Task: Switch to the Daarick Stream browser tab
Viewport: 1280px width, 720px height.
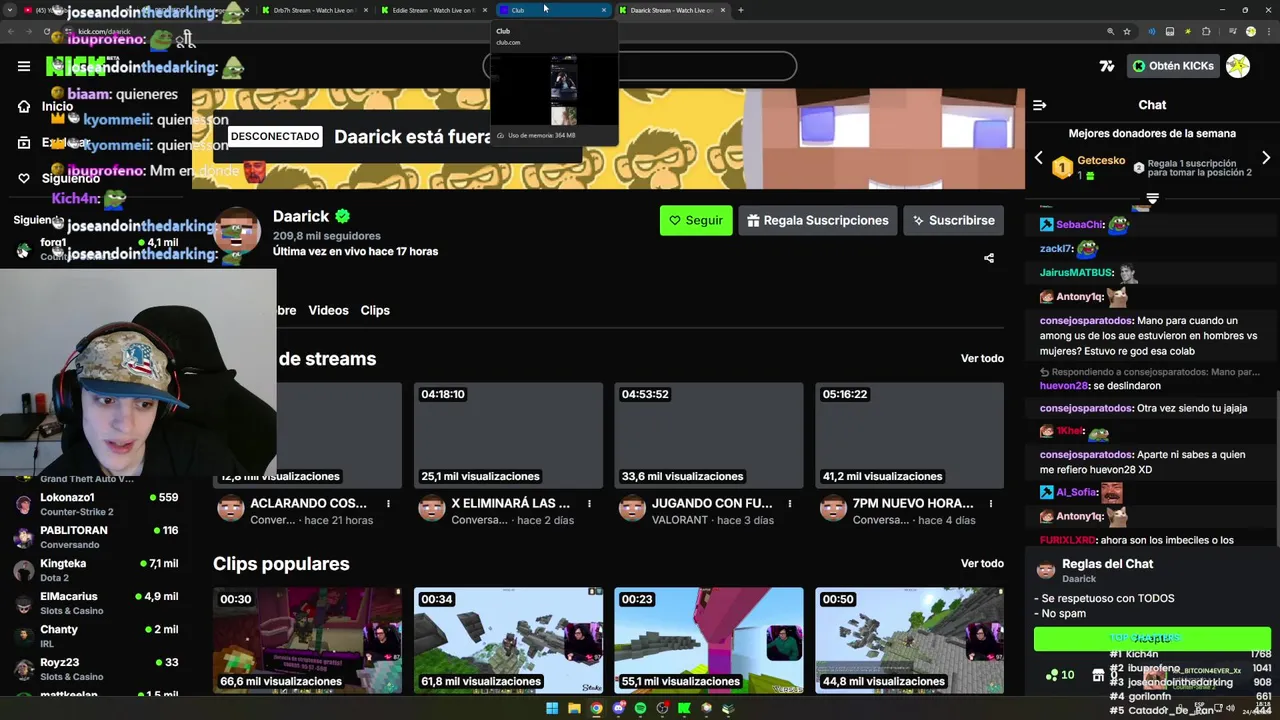Action: pos(672,10)
